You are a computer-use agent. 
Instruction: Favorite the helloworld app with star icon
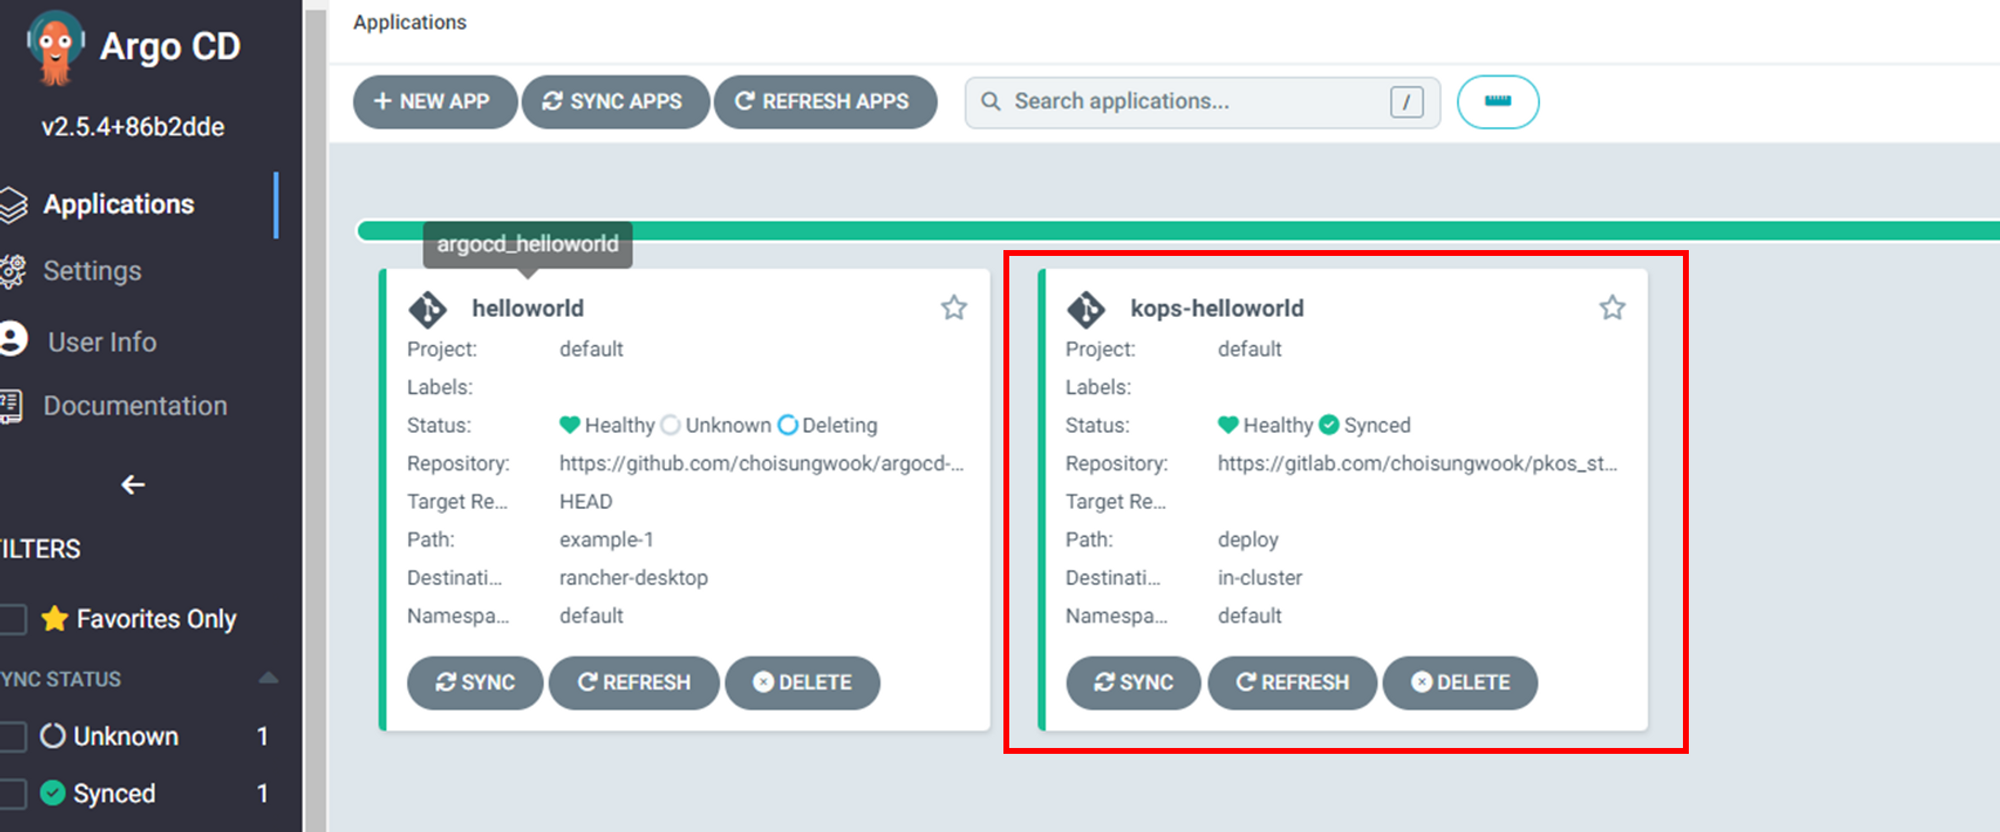[x=954, y=307]
